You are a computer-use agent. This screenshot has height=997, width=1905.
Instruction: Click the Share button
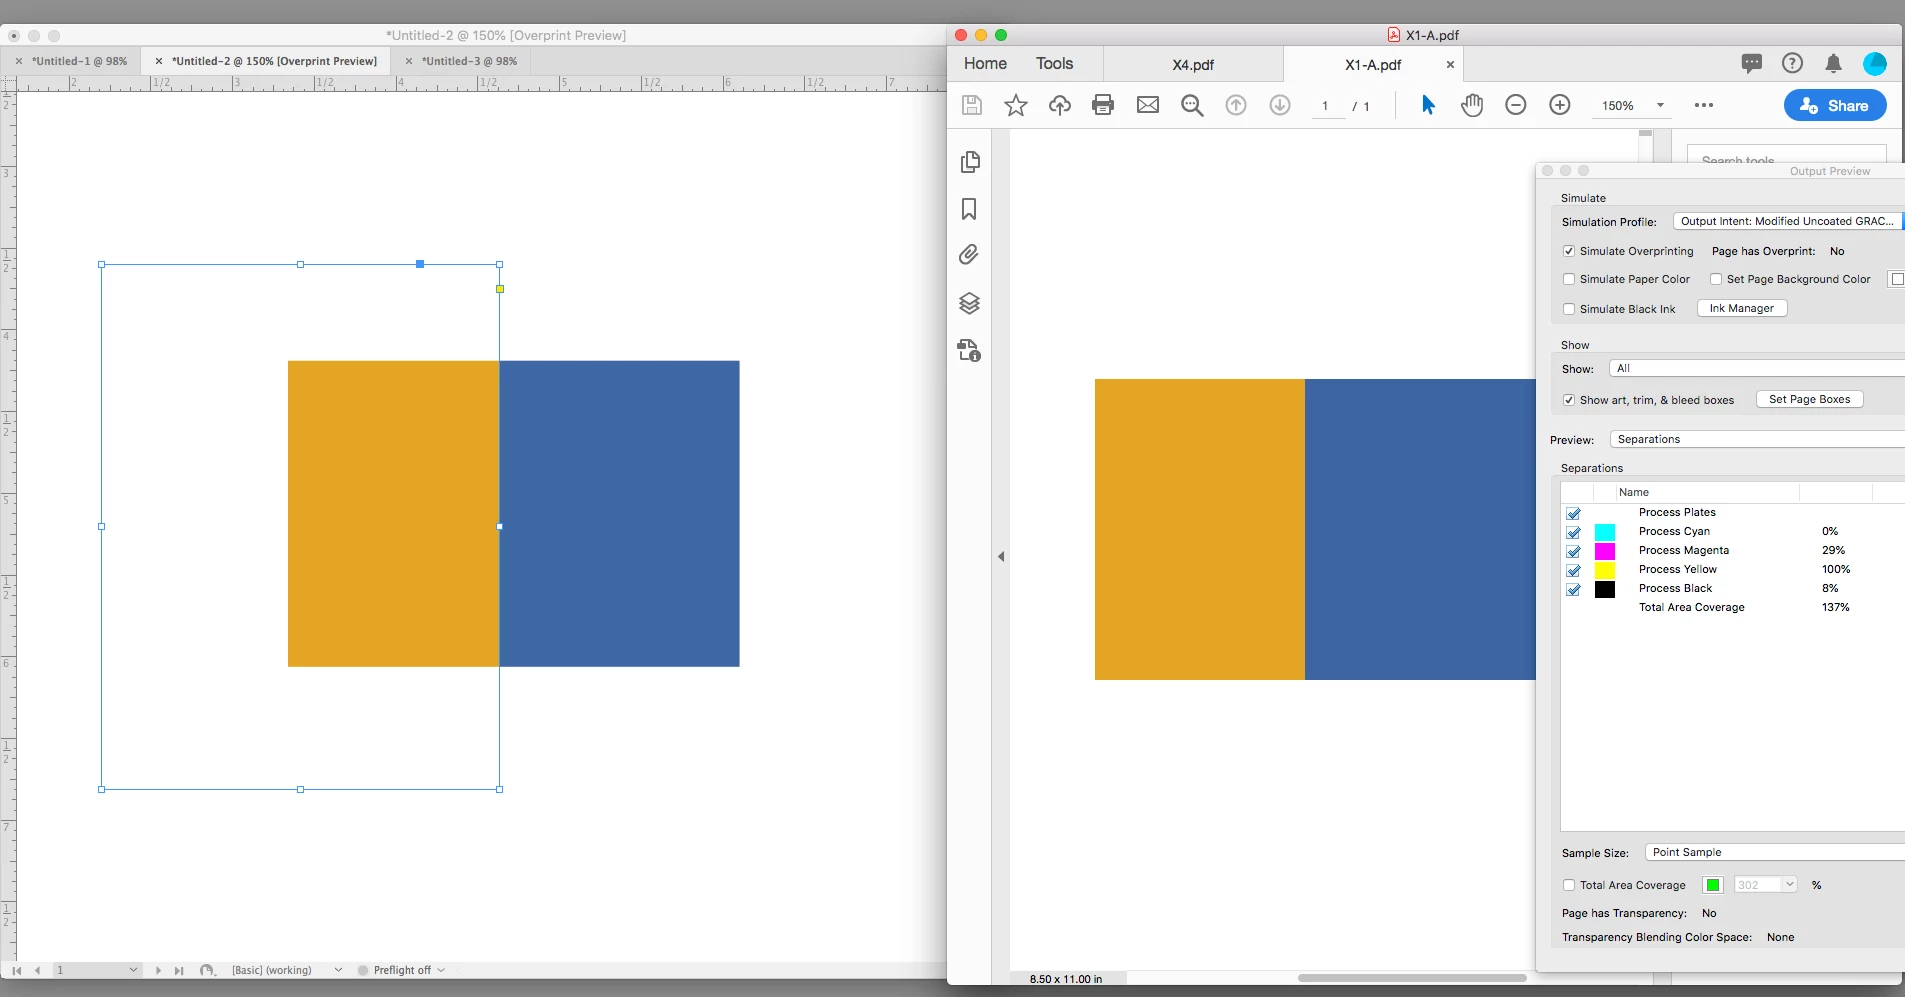click(1835, 105)
